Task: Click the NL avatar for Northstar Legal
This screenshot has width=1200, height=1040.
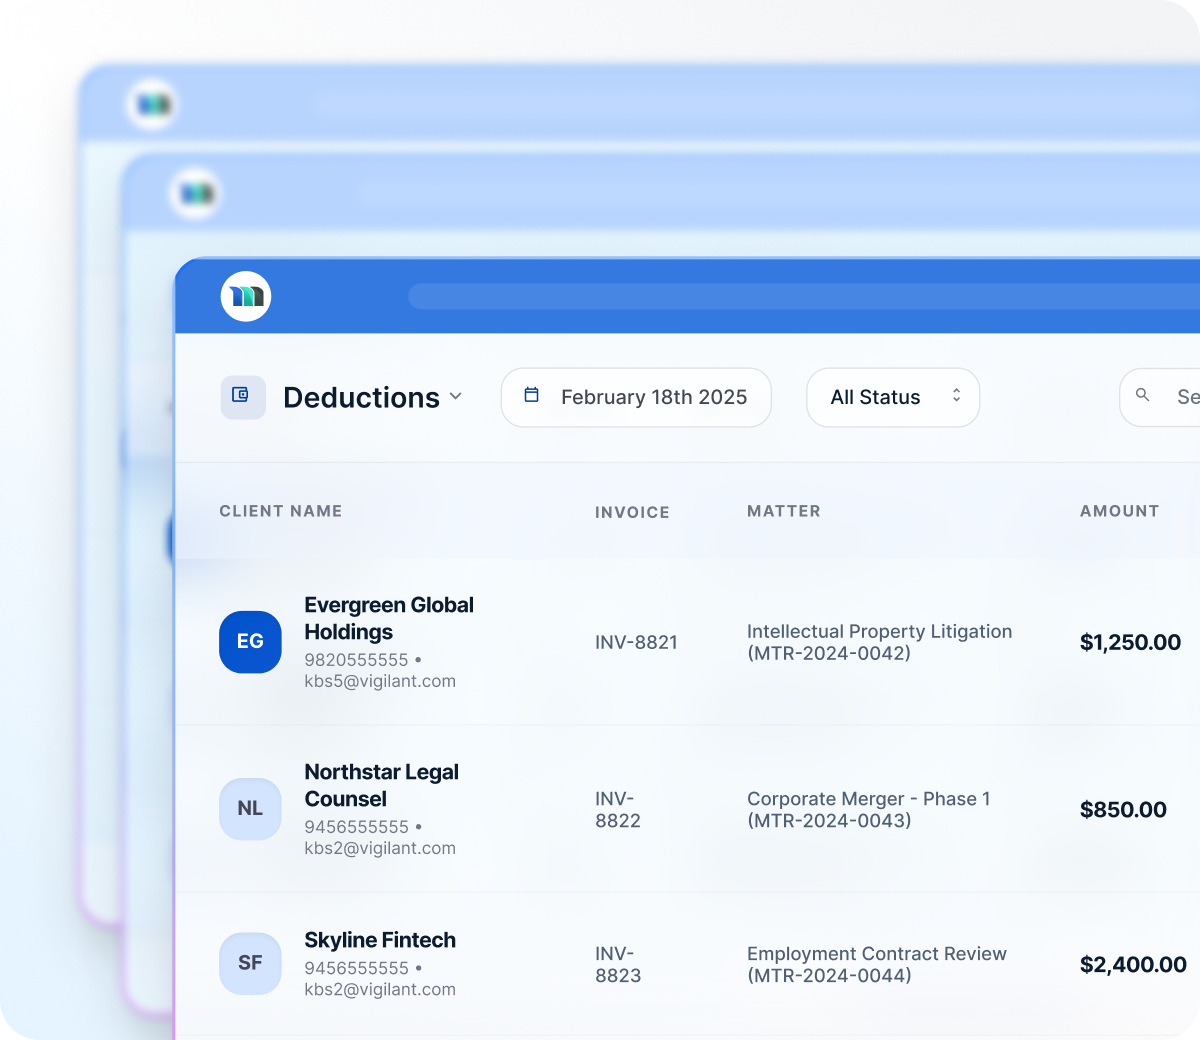Action: 250,809
